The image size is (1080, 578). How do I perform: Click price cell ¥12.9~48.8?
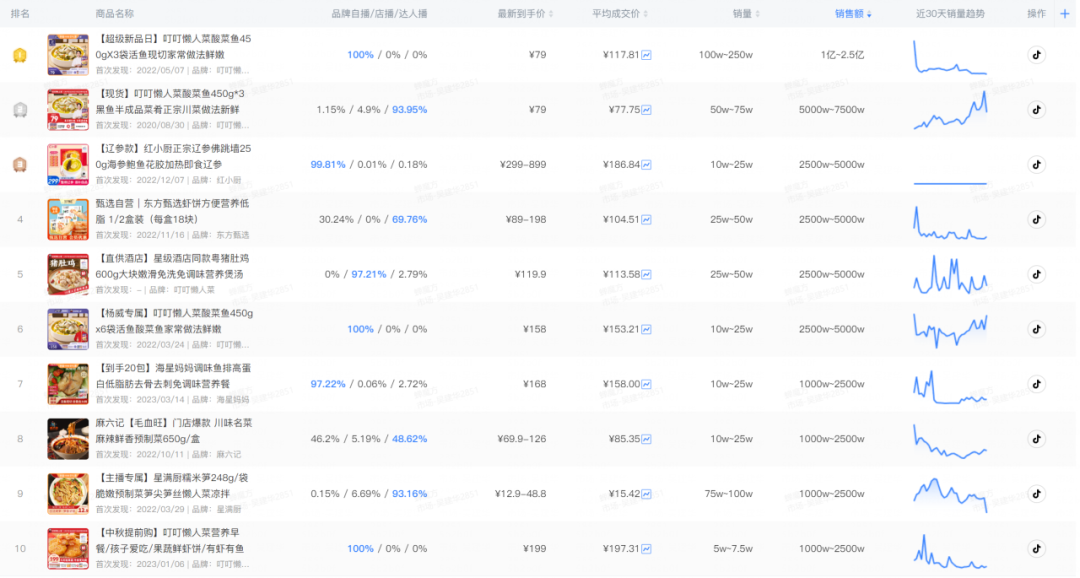click(522, 495)
